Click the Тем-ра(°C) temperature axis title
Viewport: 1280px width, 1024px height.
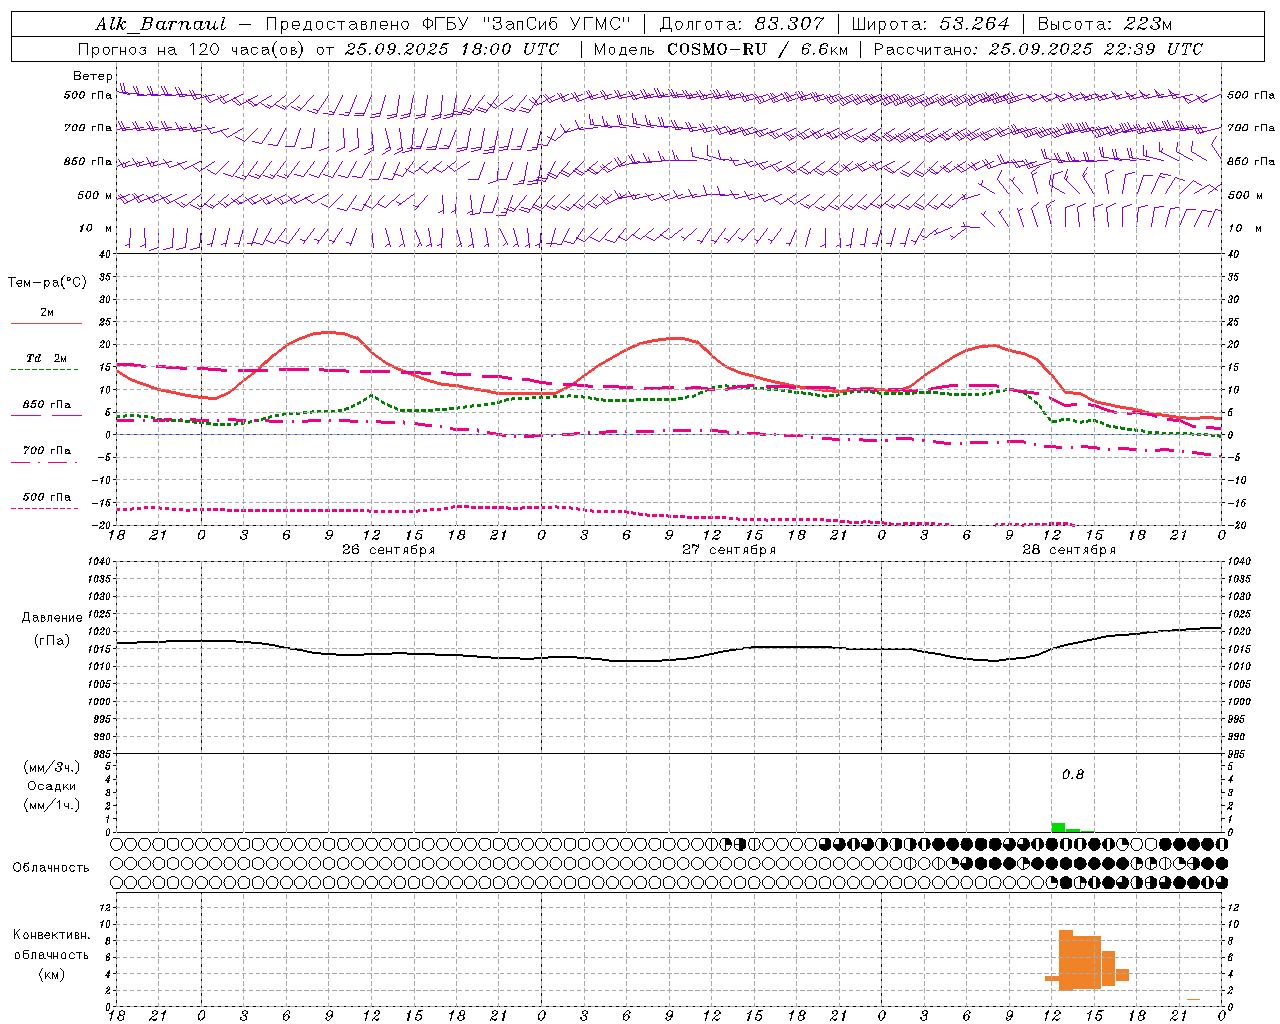(47, 283)
